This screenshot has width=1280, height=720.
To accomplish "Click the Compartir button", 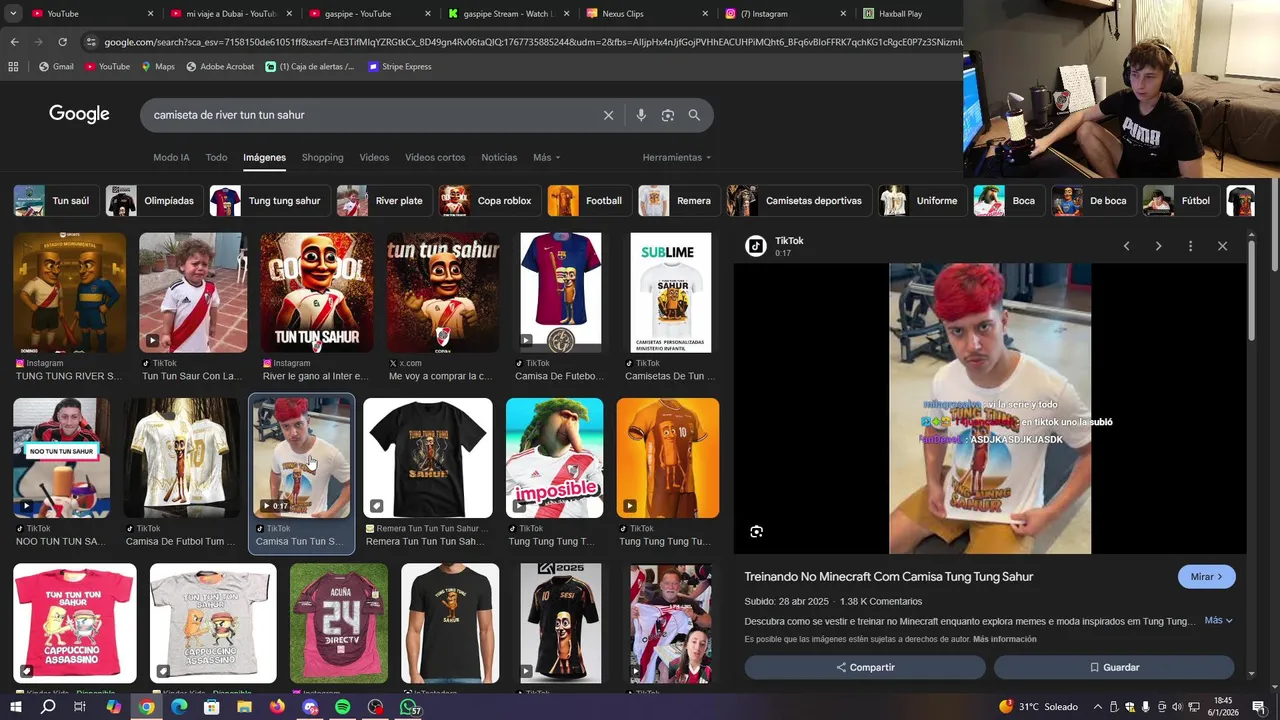I will 865,667.
